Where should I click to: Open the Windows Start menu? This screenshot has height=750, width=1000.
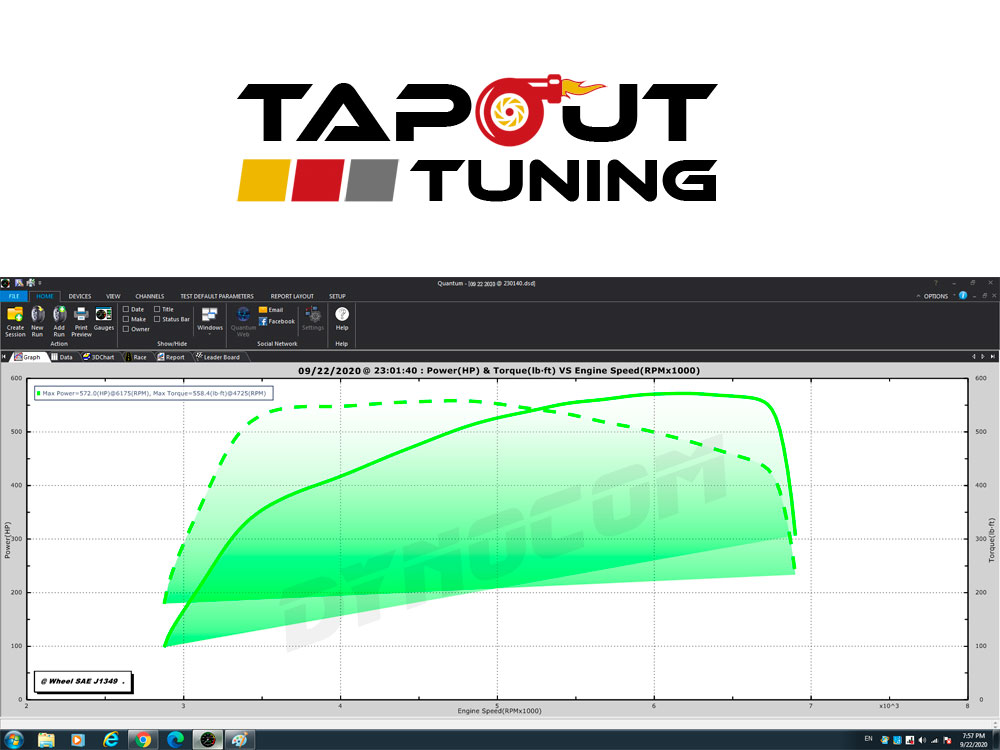pos(13,740)
